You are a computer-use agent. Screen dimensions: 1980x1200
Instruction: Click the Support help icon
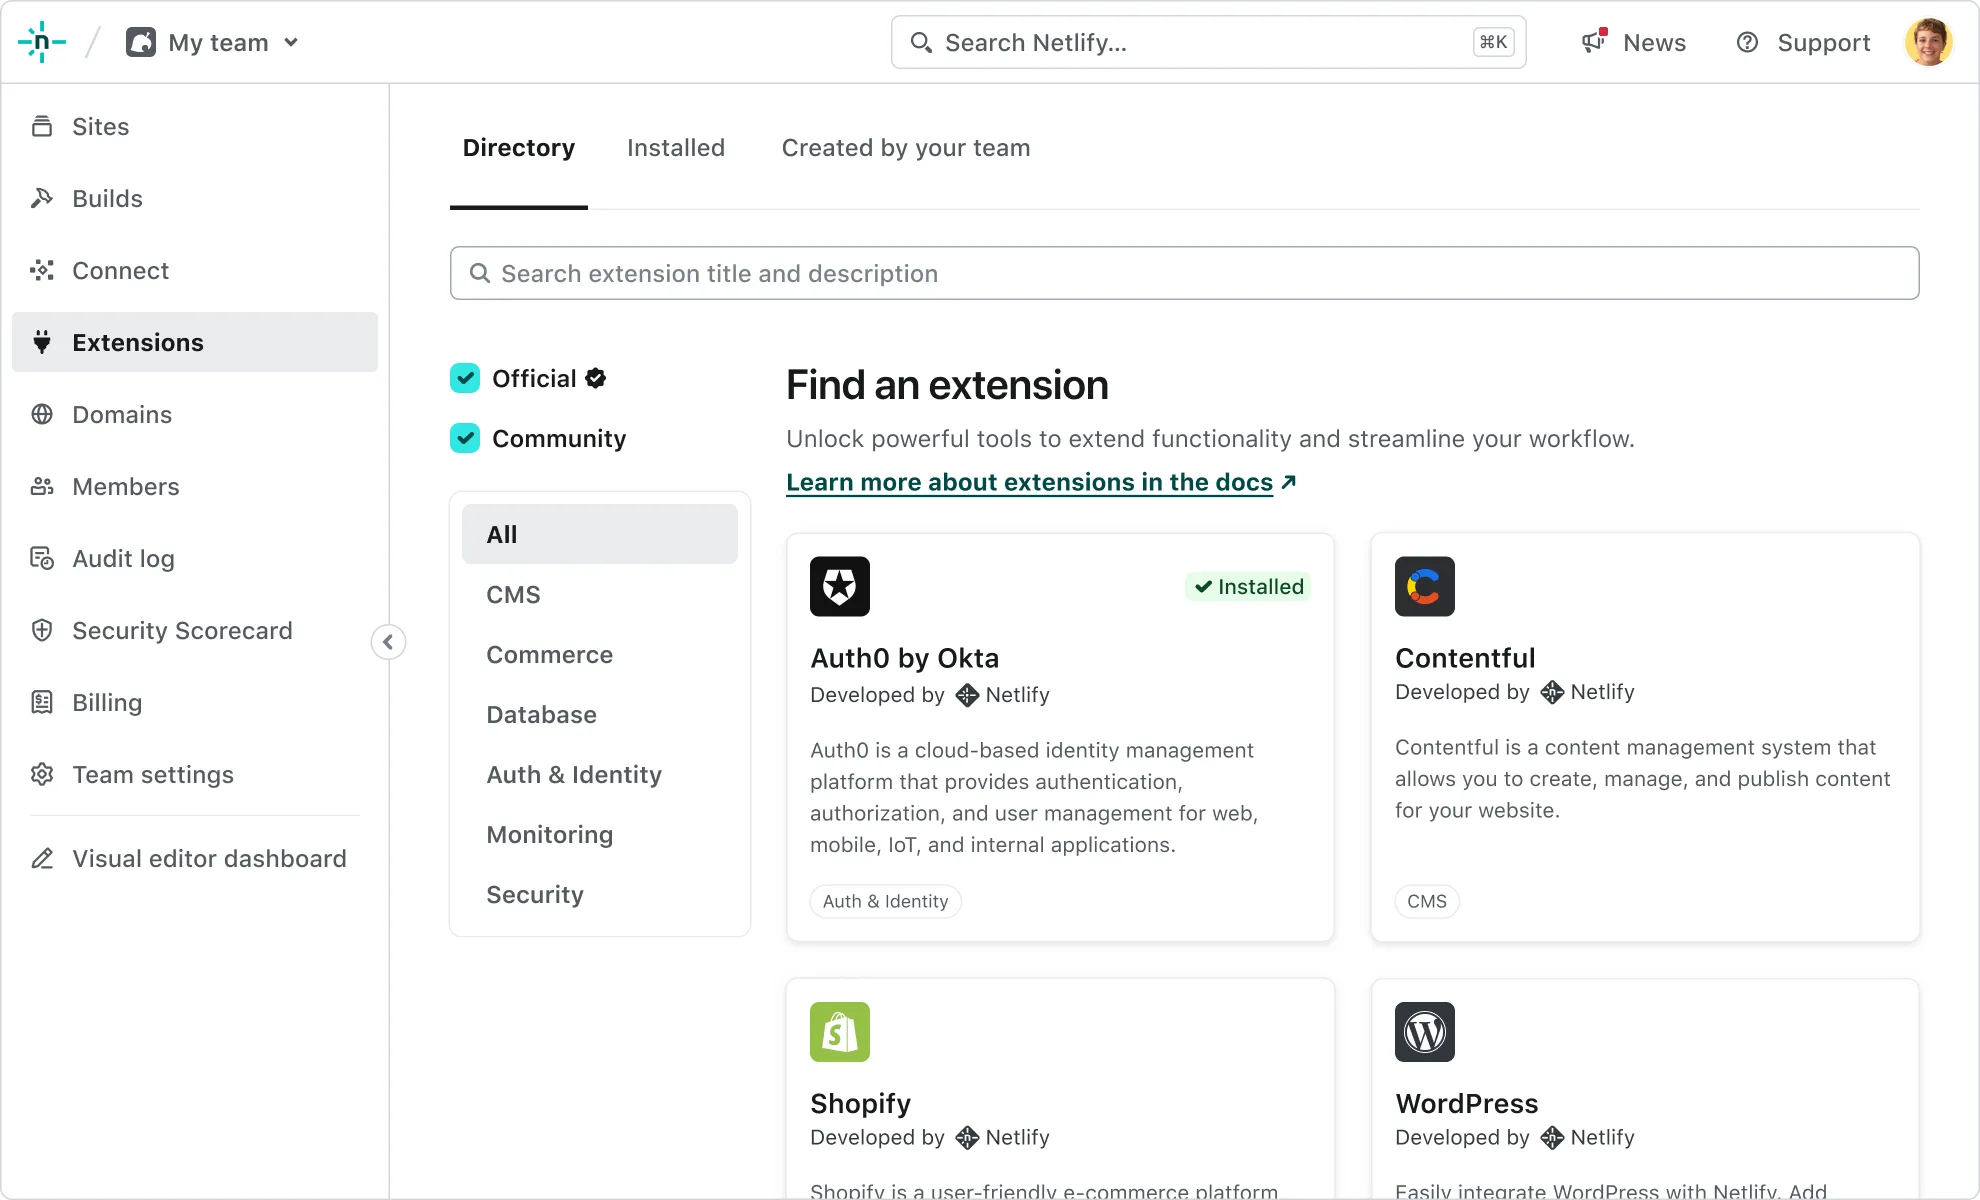click(x=1748, y=41)
